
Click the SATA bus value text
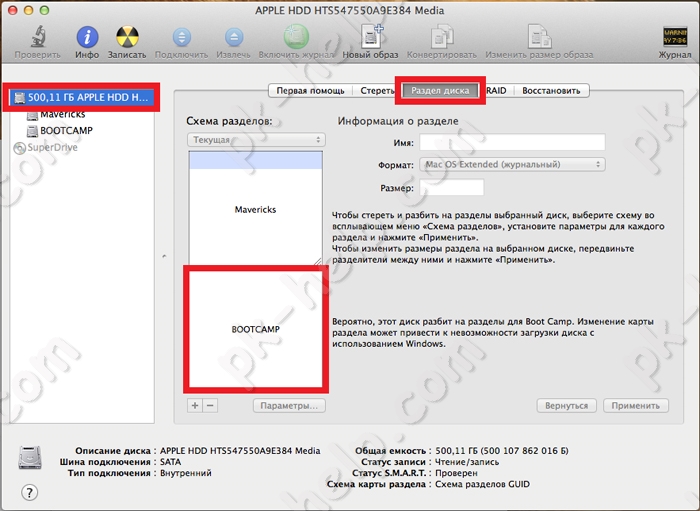171,462
